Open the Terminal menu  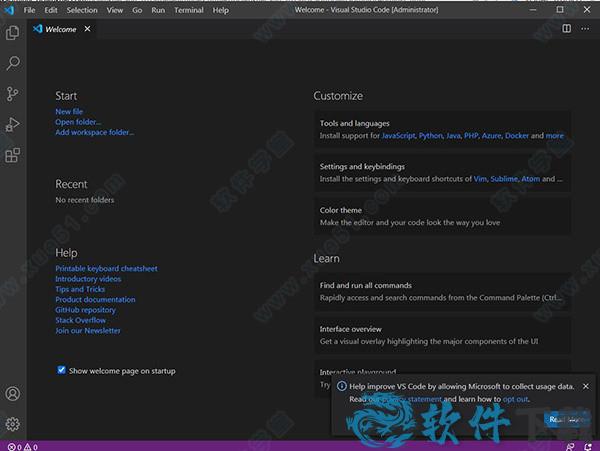[189, 10]
